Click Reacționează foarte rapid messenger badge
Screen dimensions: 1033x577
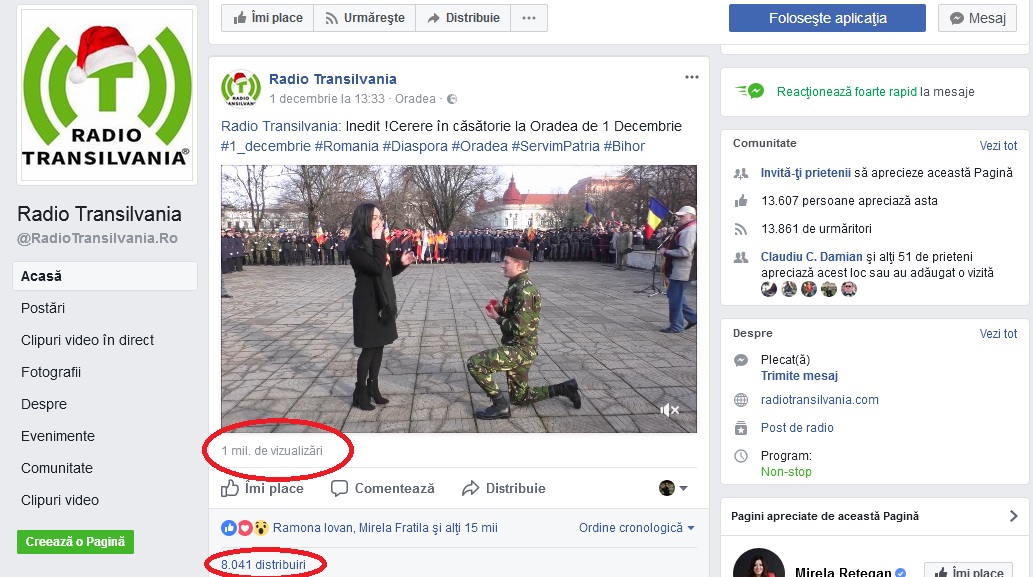click(x=749, y=91)
